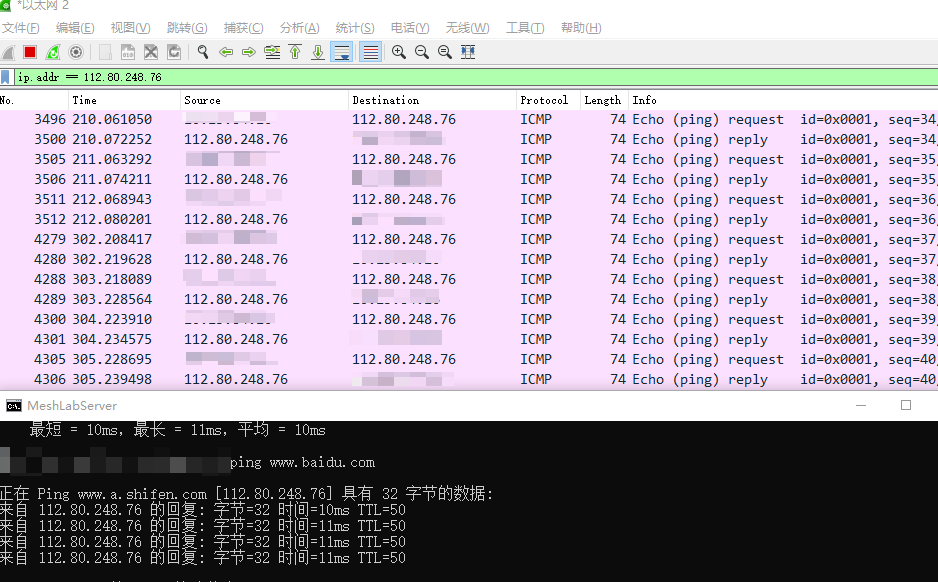Click the ping www.baidu.com command line

302,462
